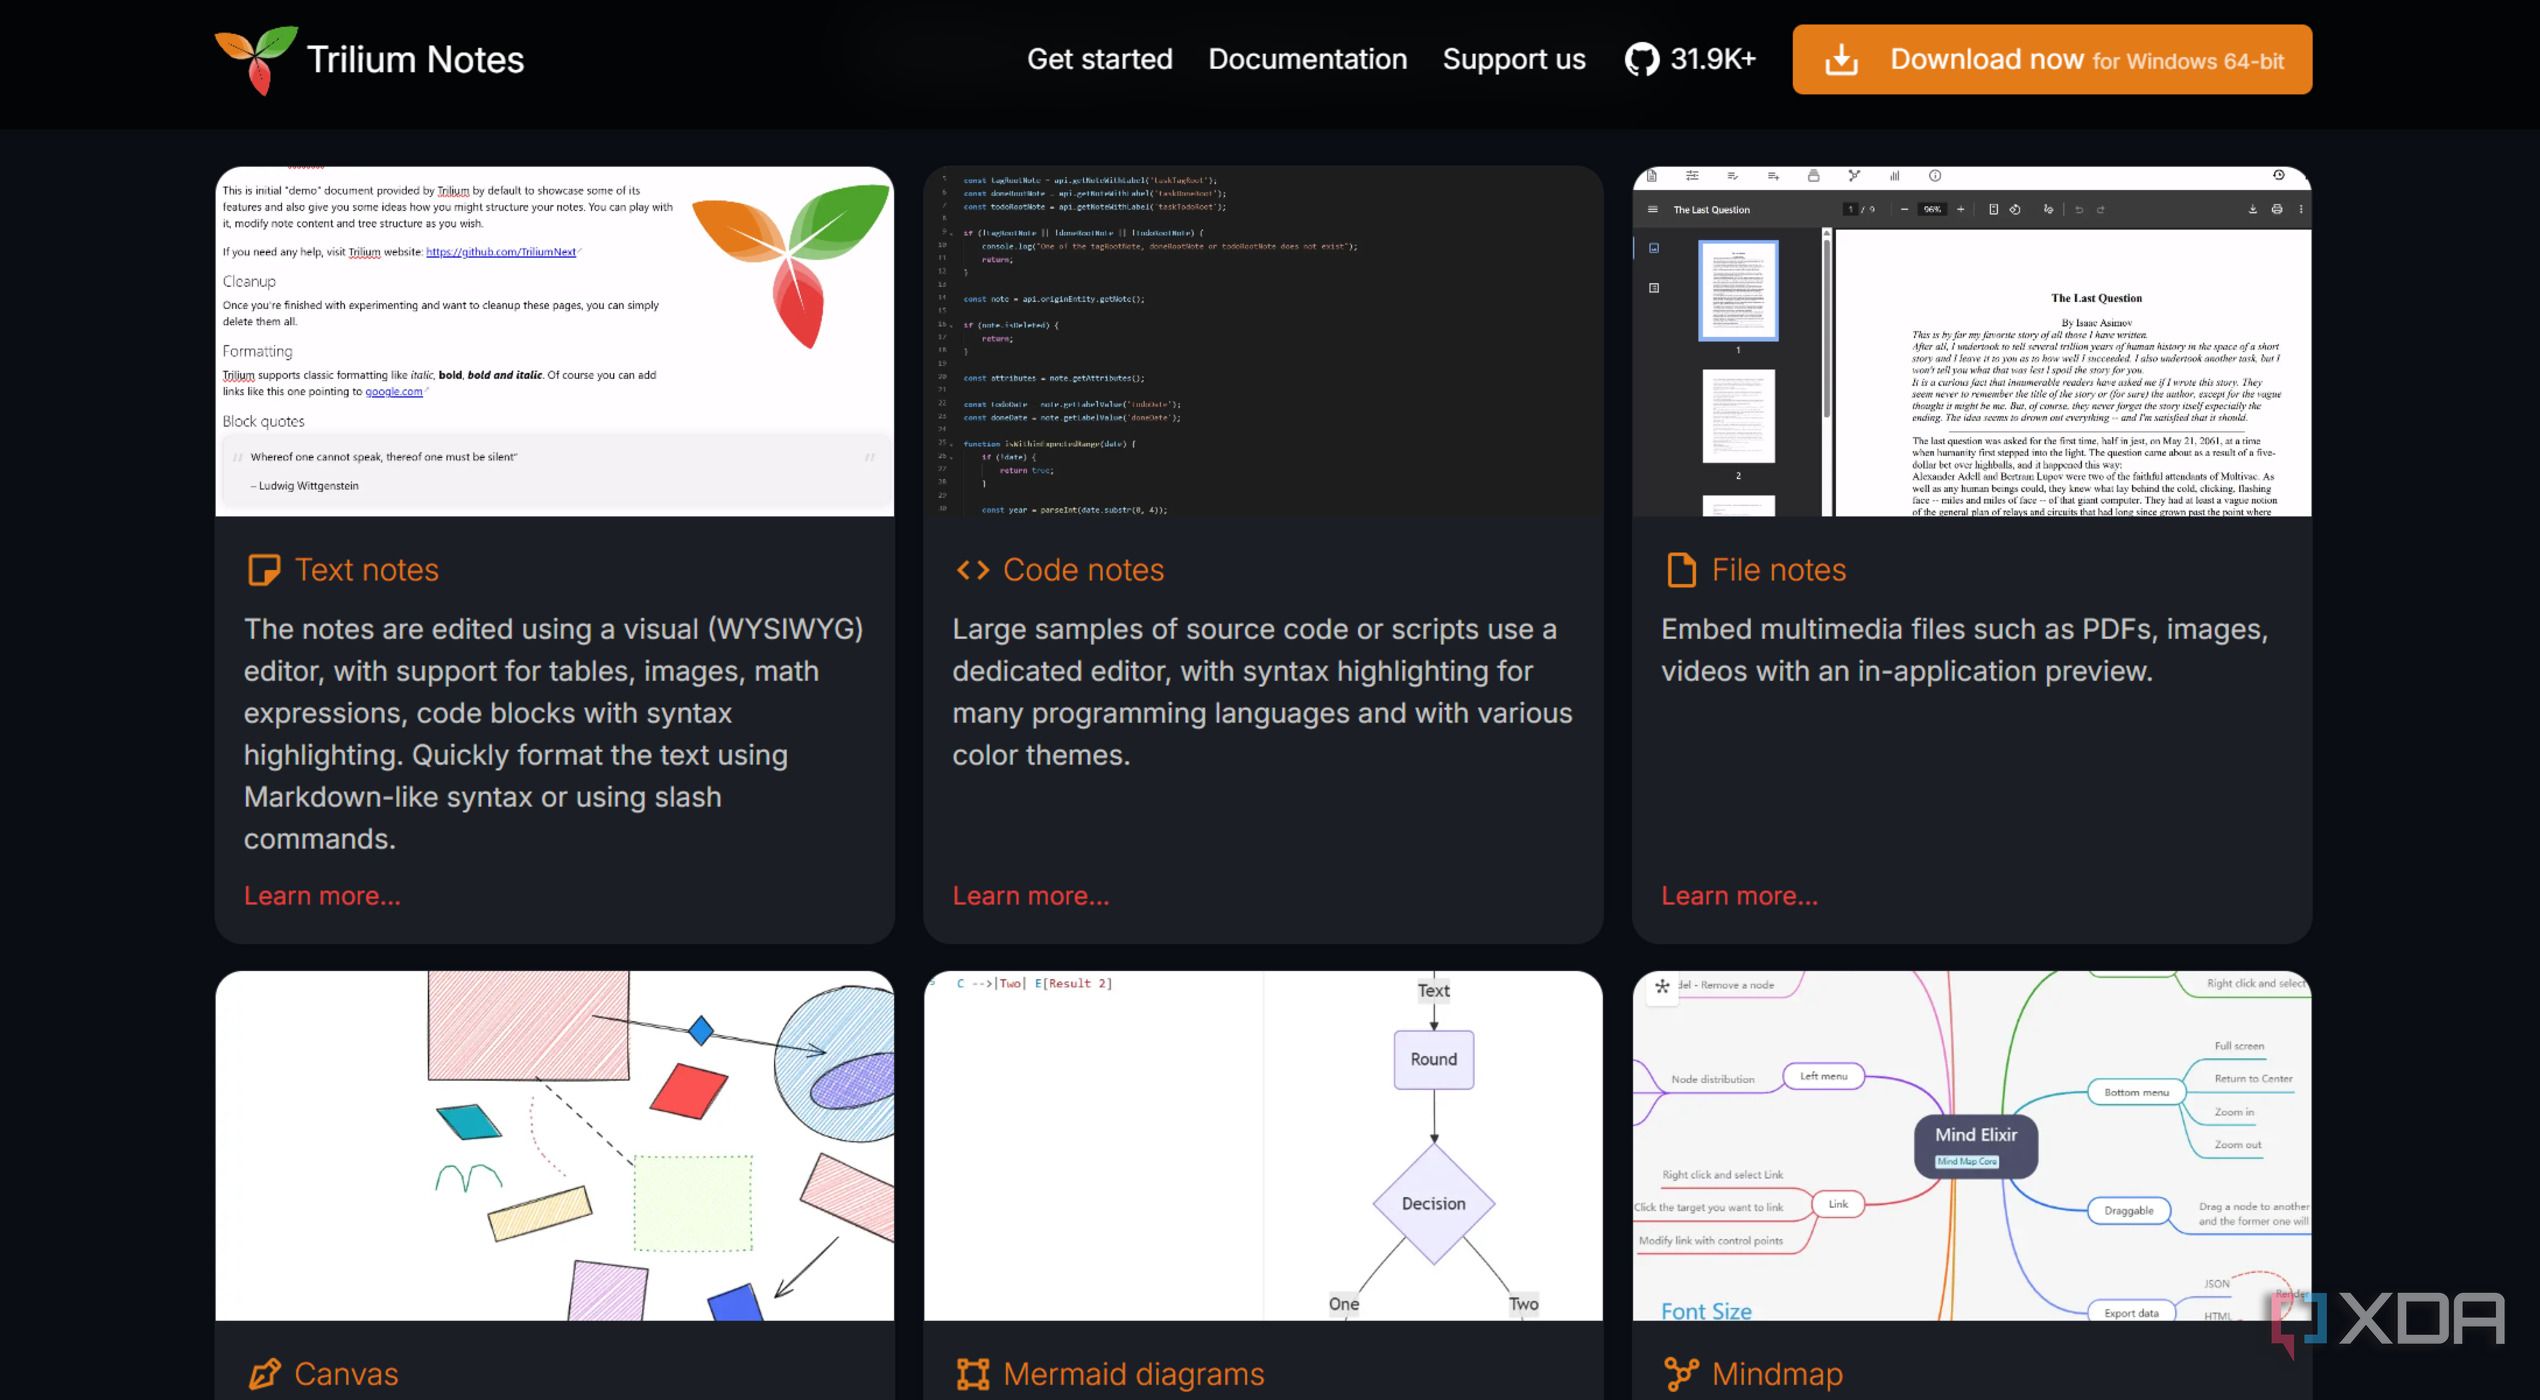Click the Text notes heading
Viewport: 2540px width, 1400px height.
(x=366, y=570)
